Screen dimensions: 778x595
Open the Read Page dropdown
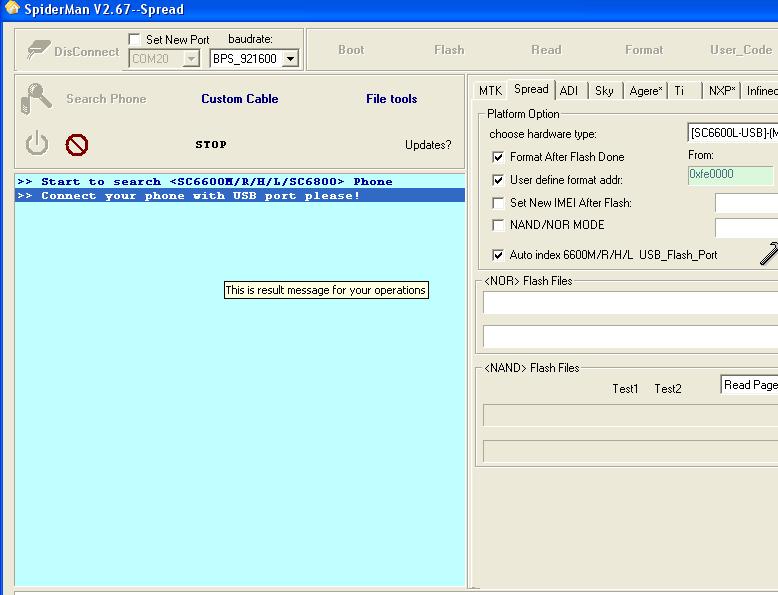749,385
